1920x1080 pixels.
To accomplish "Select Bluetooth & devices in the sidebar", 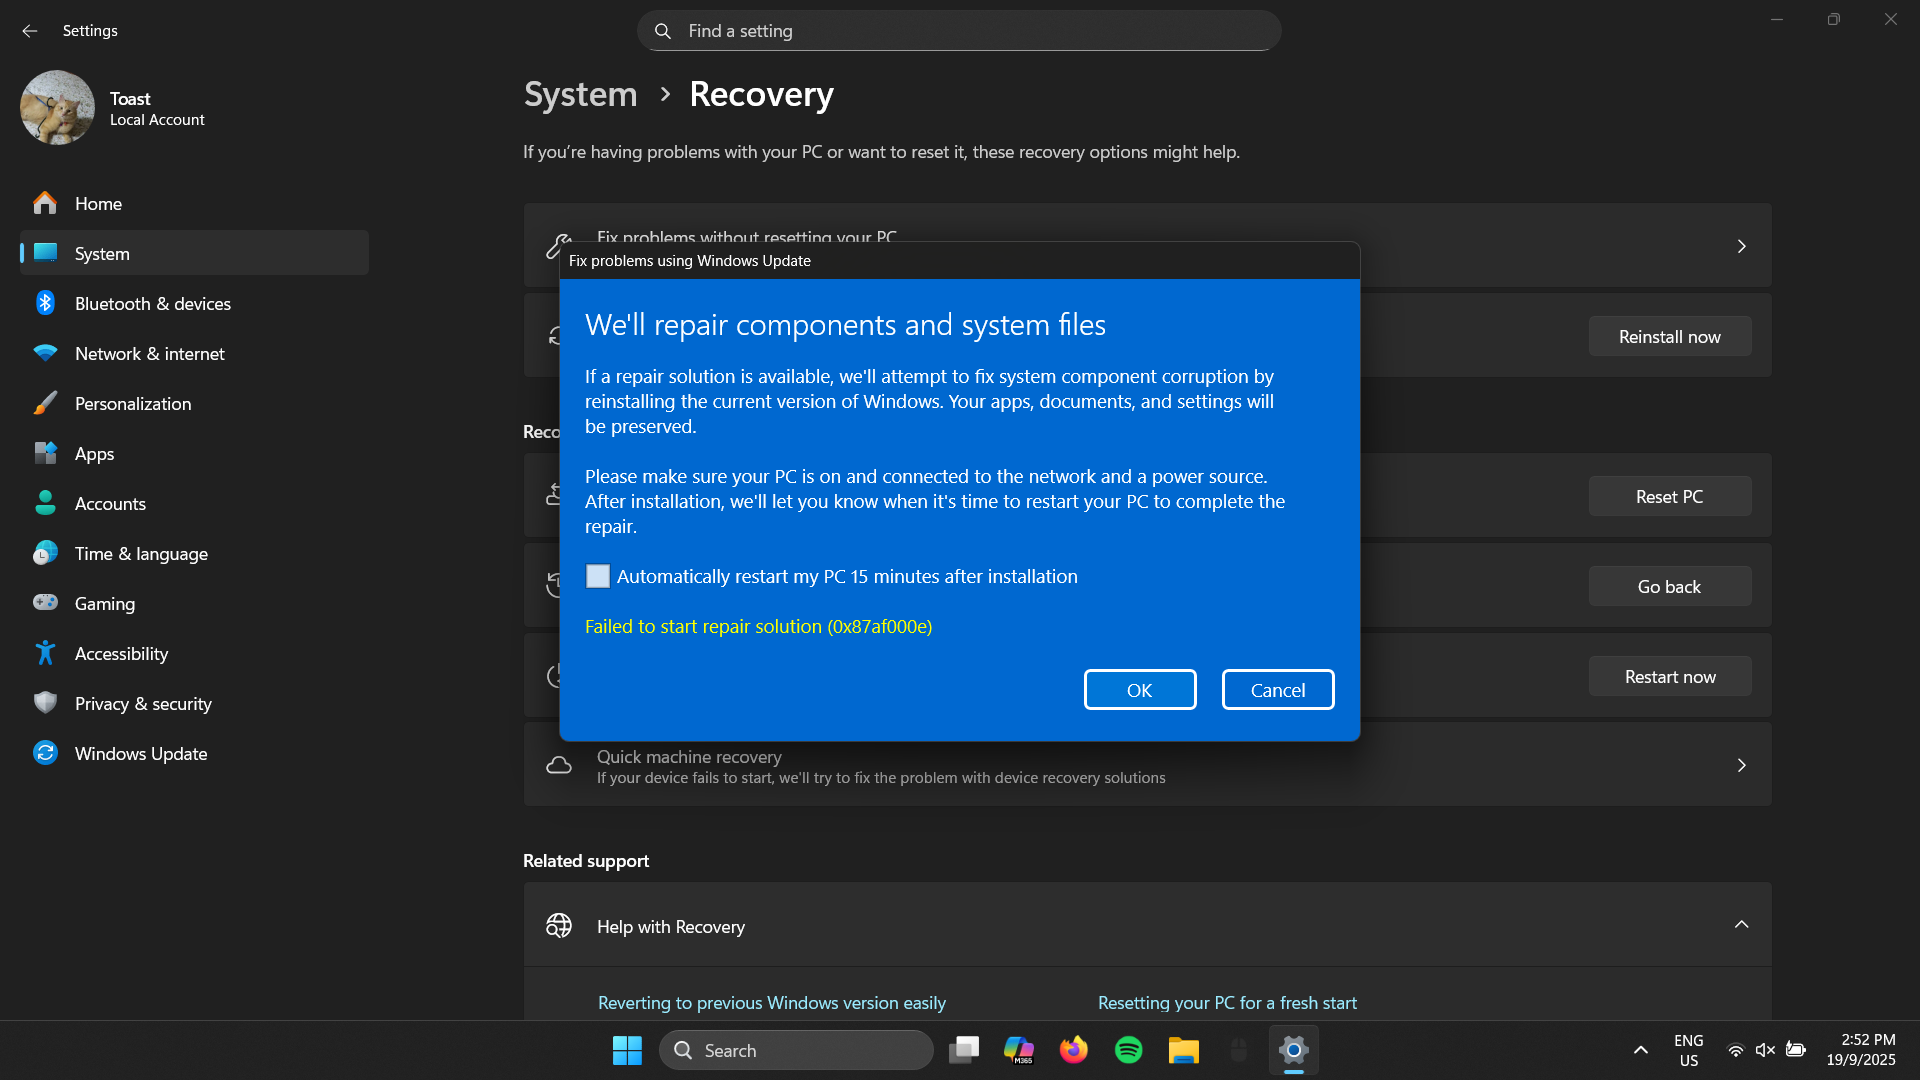I will coord(152,303).
